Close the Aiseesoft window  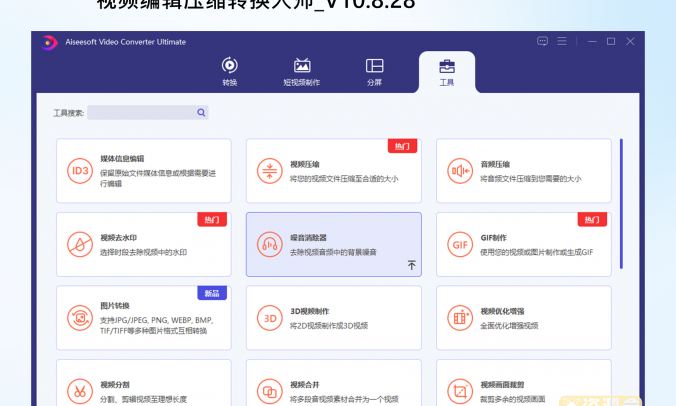tap(630, 41)
